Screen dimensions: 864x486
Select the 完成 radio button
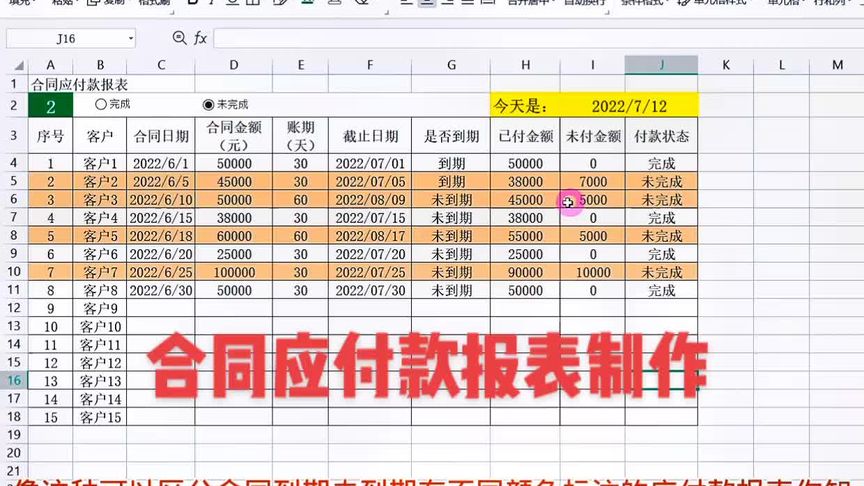click(100, 104)
